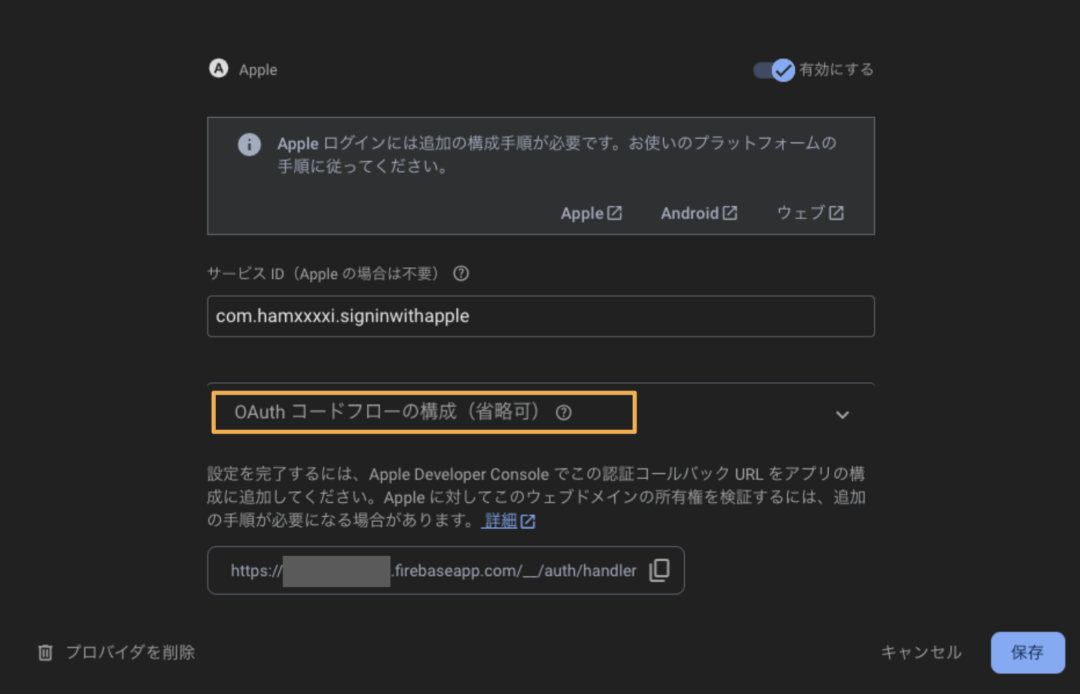This screenshot has height=694, width=1080.
Task: Click プロバイダを削除 to delete the provider
Action: 116,652
